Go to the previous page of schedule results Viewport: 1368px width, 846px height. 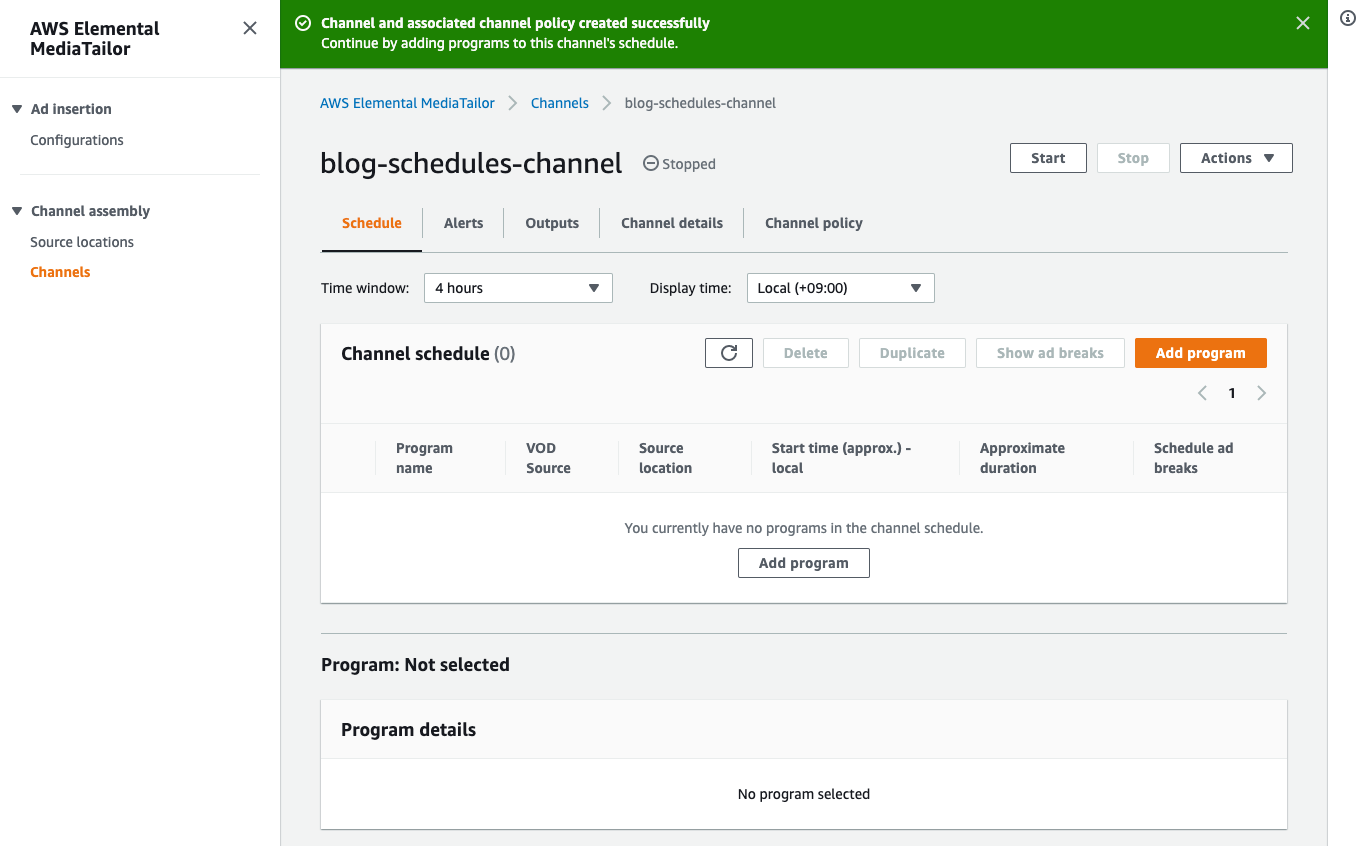click(x=1202, y=393)
